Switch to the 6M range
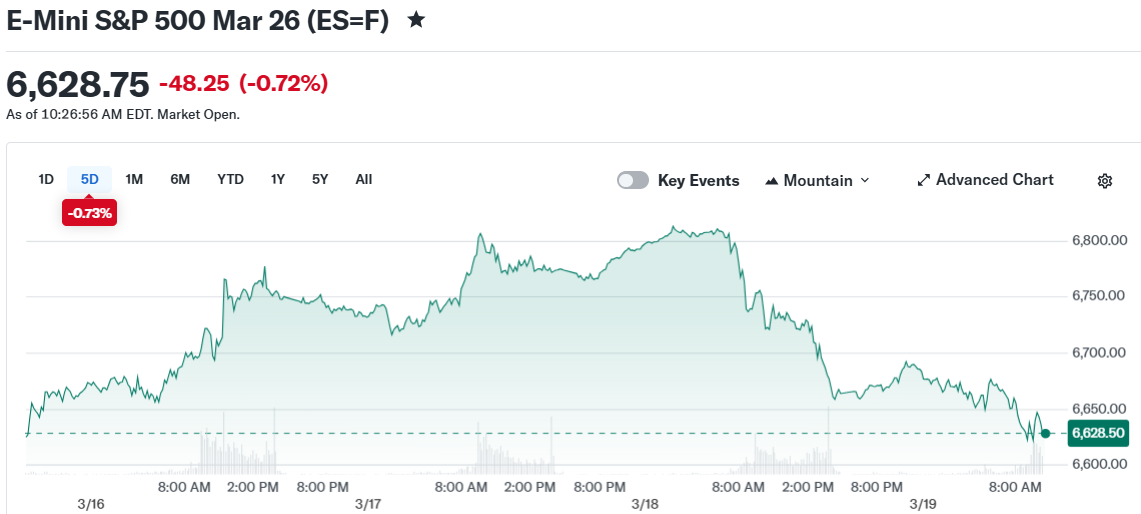The height and width of the screenshot is (514, 1141). (180, 179)
